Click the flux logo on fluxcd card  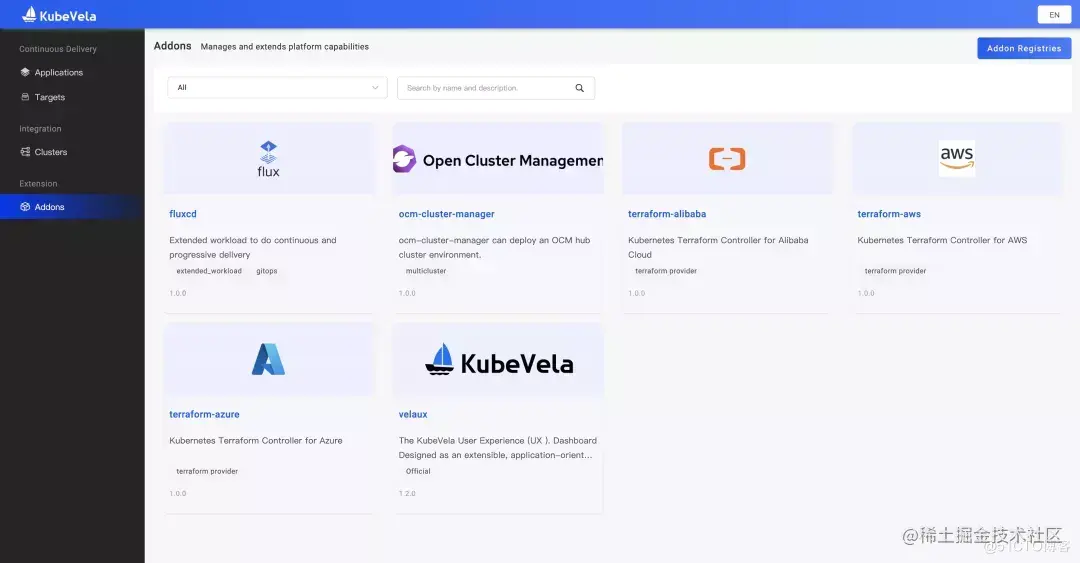click(269, 159)
